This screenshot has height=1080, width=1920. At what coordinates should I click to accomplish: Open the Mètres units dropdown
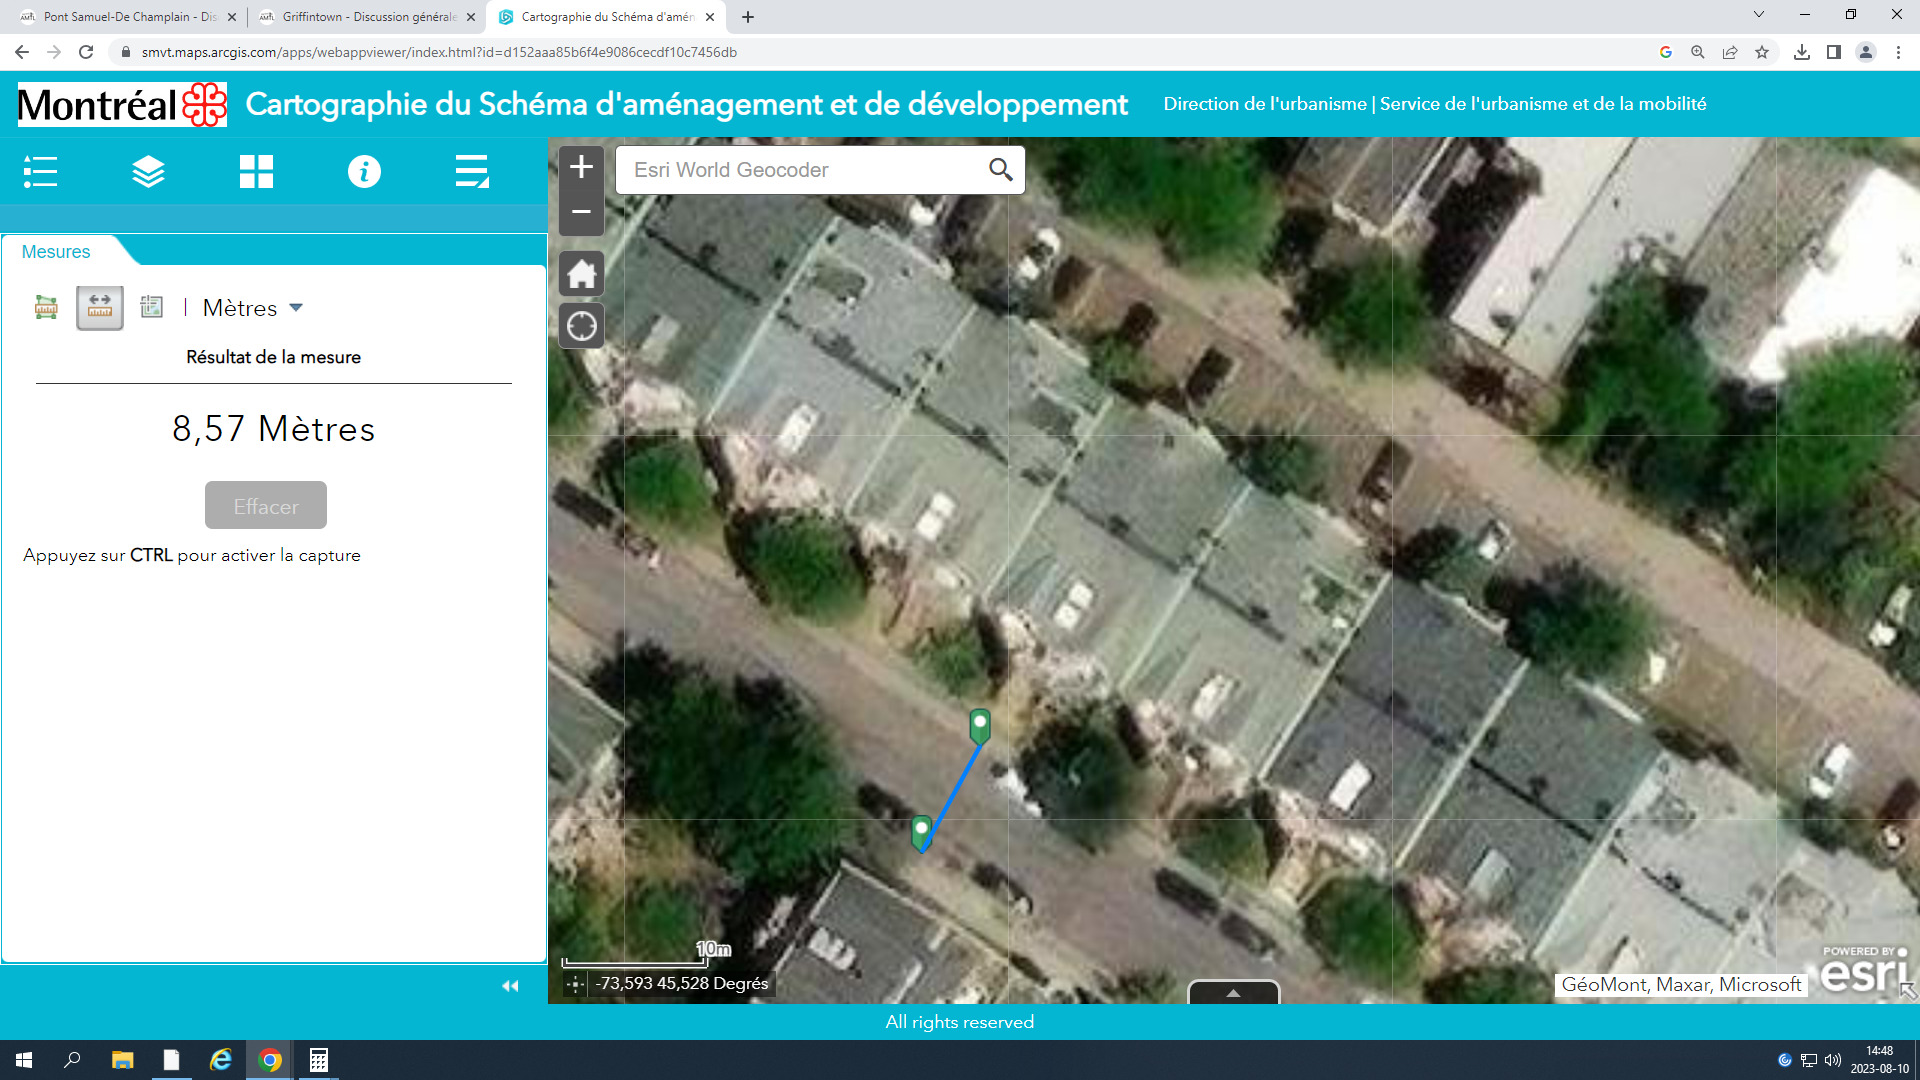253,308
